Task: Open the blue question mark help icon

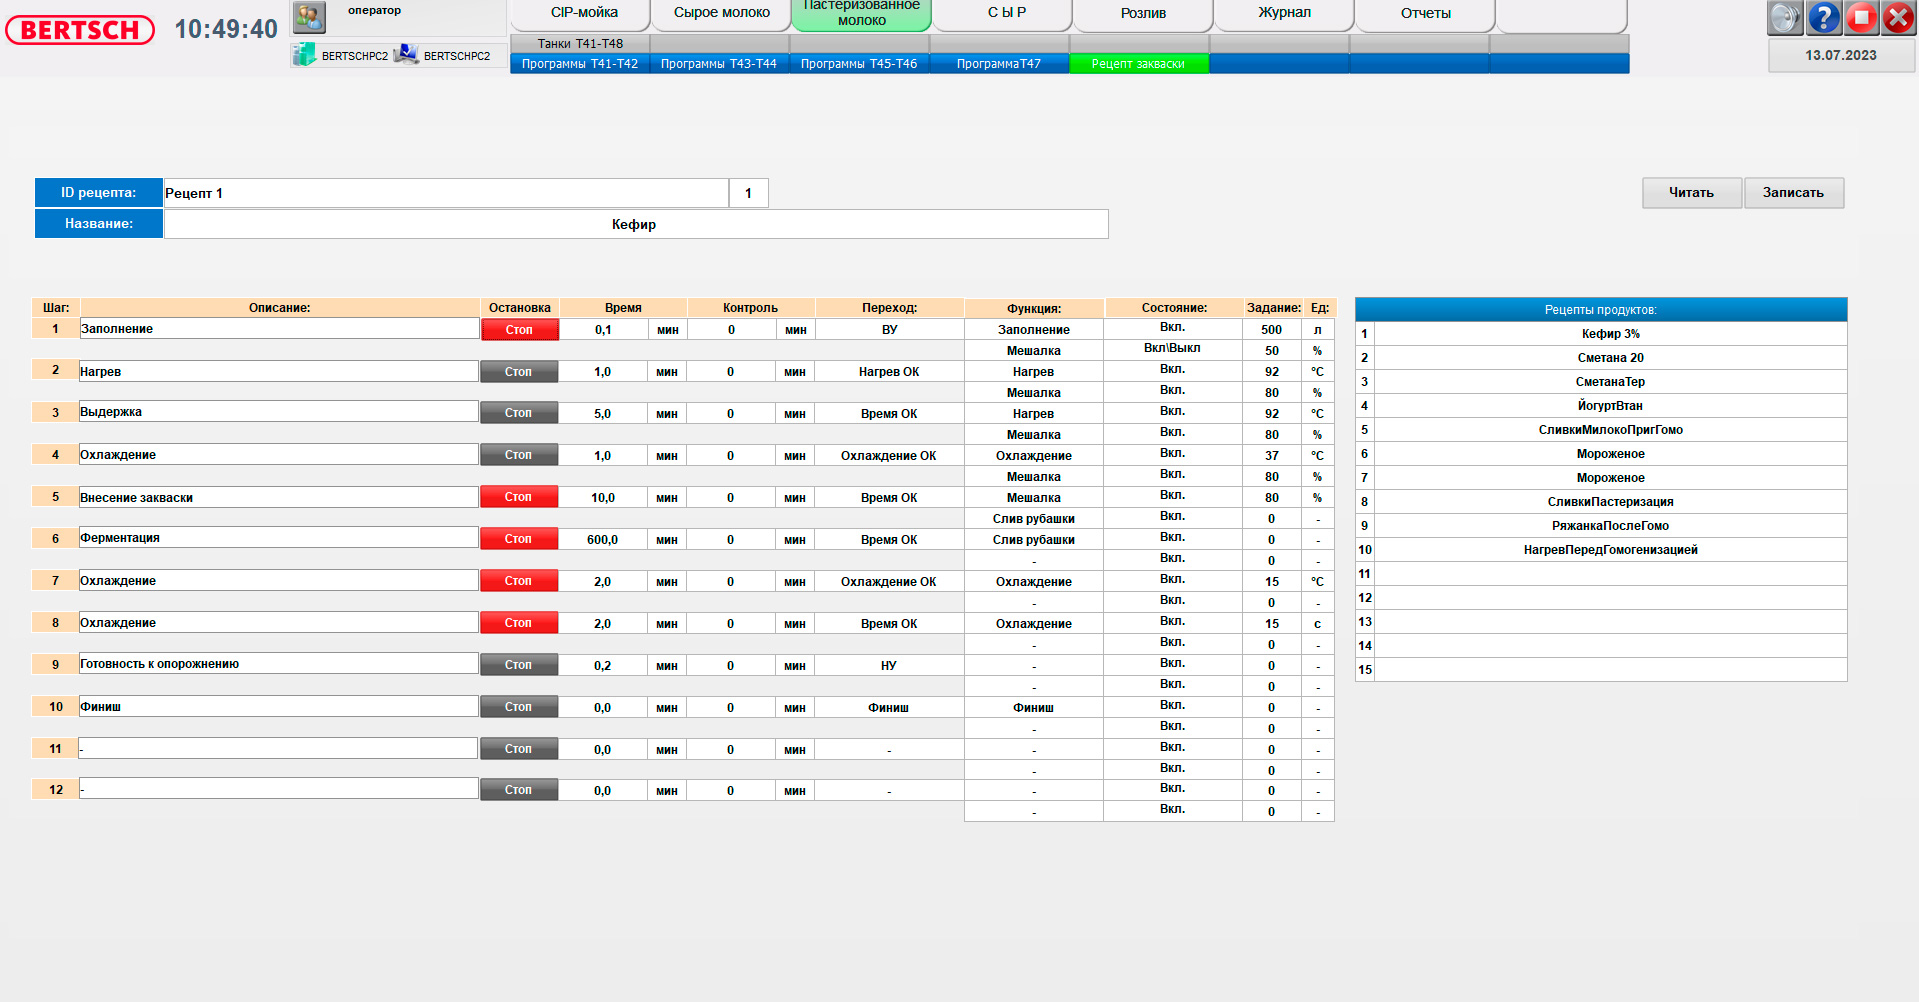Action: pos(1824,17)
